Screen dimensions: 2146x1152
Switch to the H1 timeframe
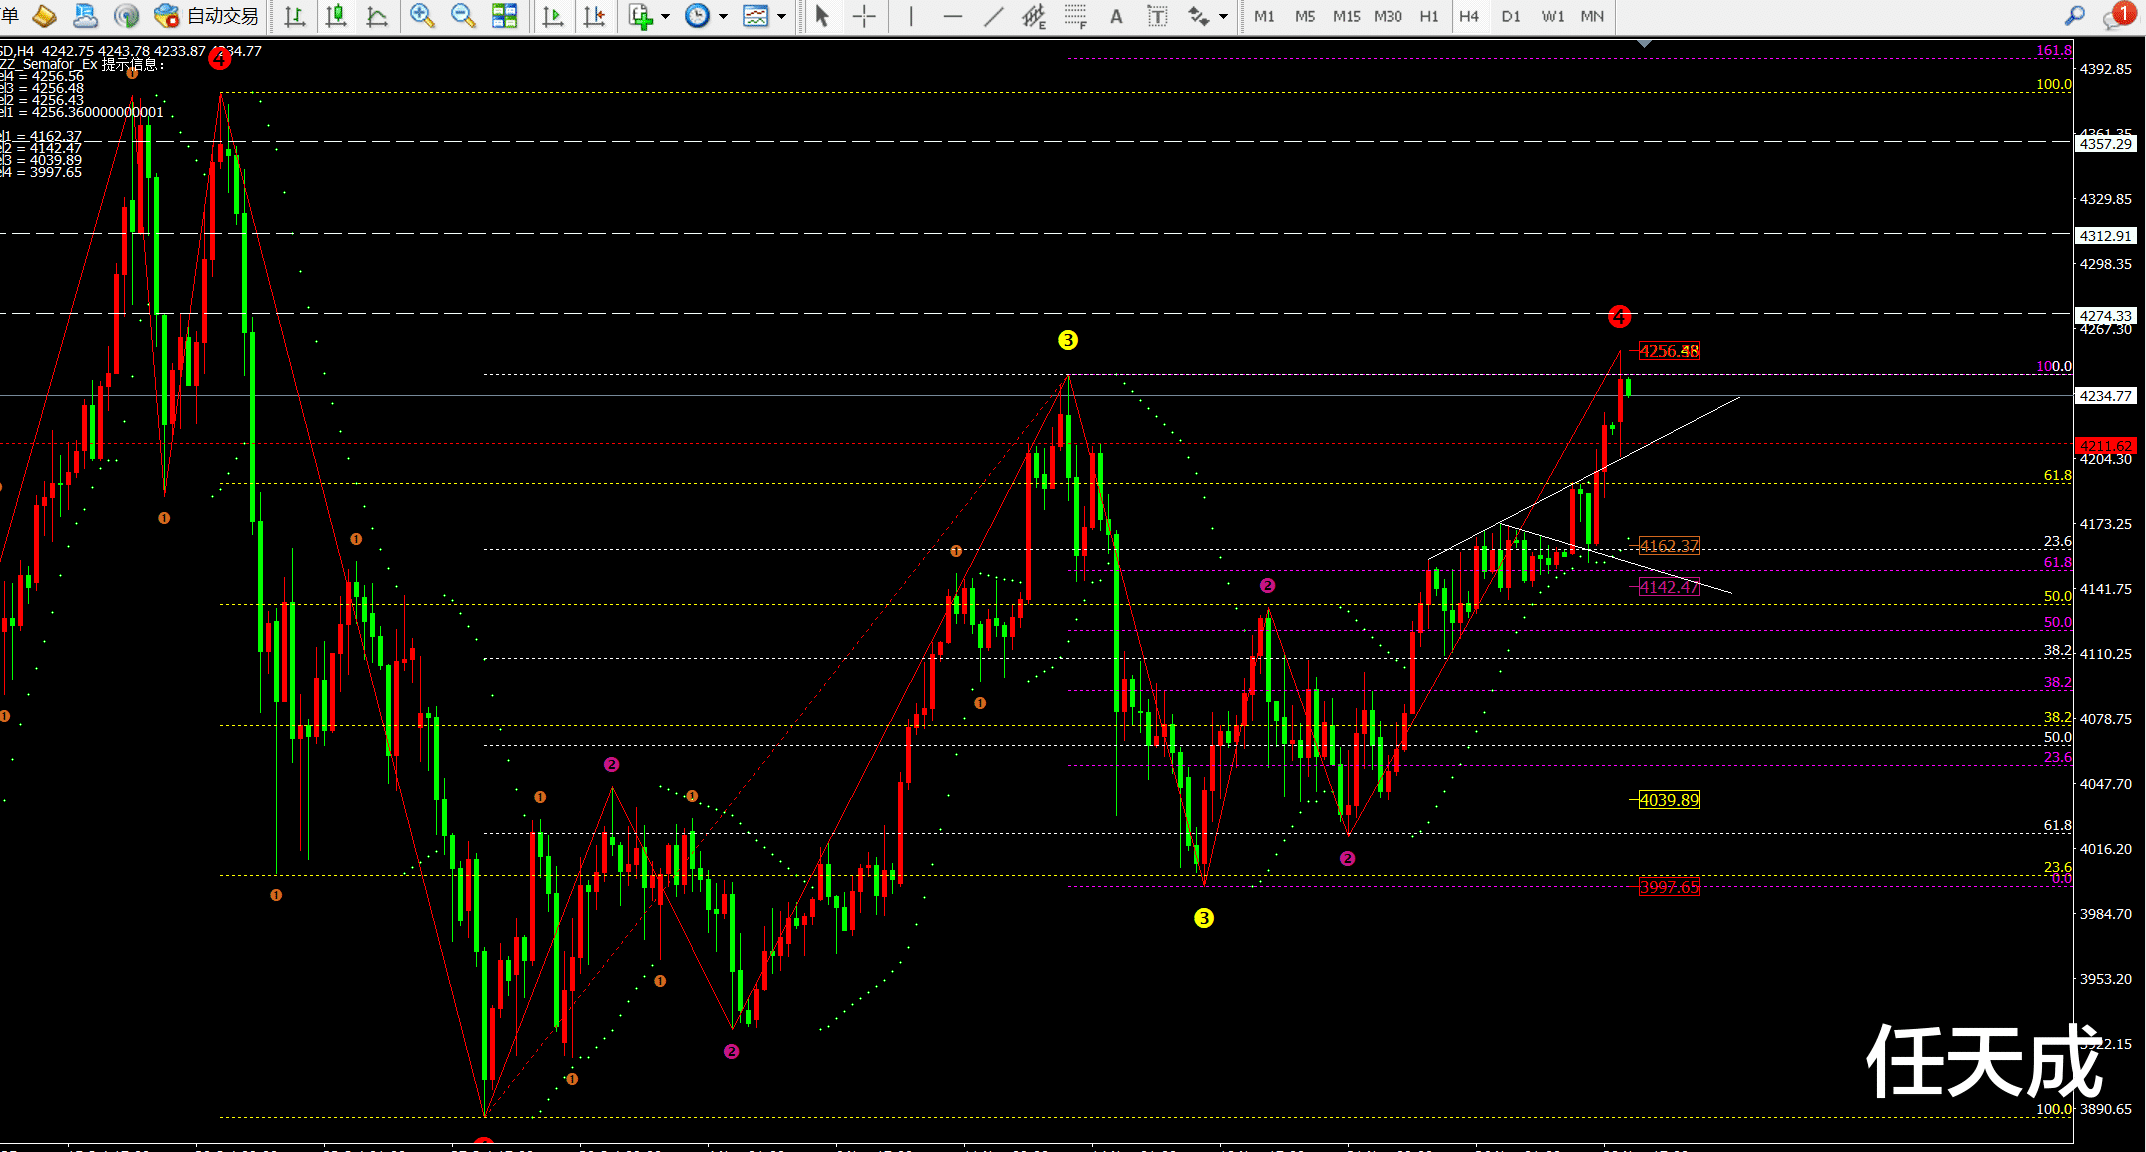tap(1428, 16)
